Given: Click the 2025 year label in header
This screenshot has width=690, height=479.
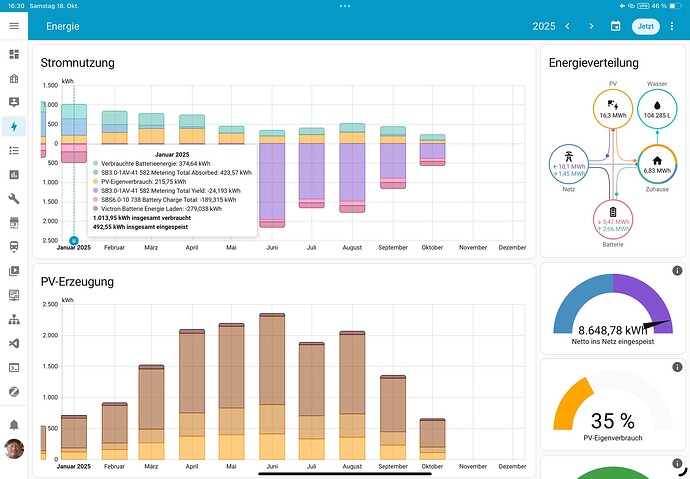Looking at the screenshot, I should point(544,26).
